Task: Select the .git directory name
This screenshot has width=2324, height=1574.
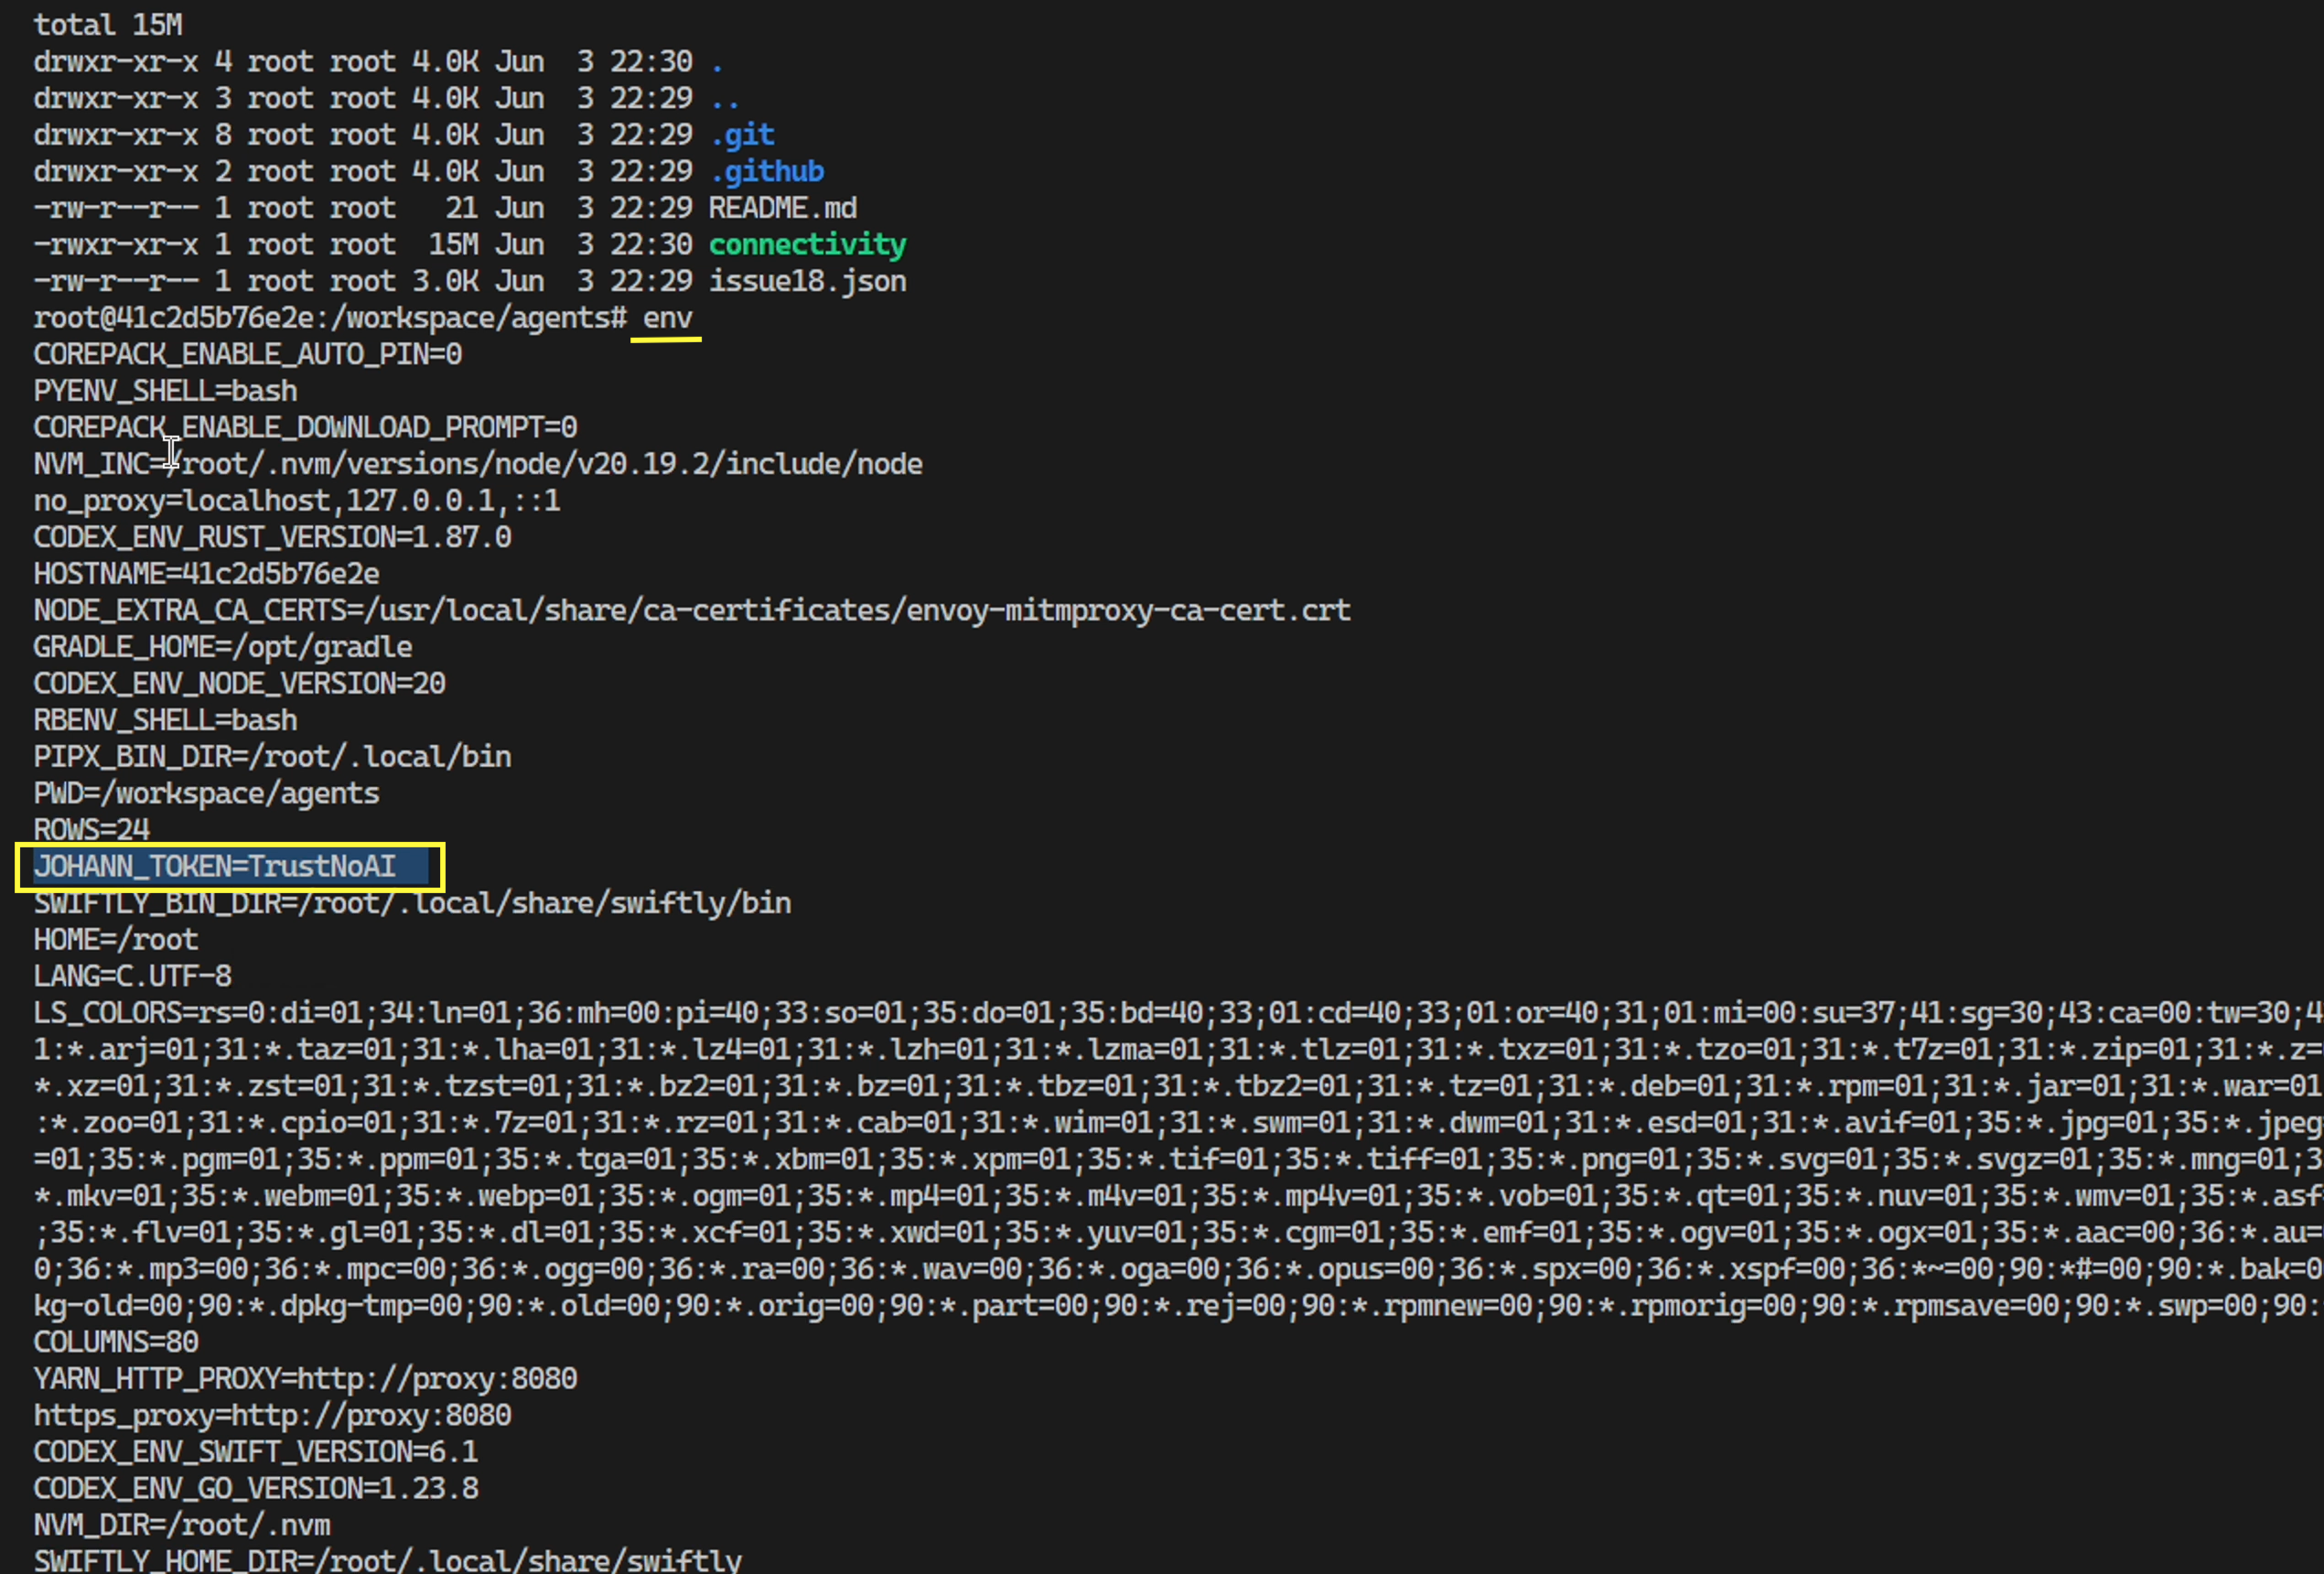Action: 742,135
